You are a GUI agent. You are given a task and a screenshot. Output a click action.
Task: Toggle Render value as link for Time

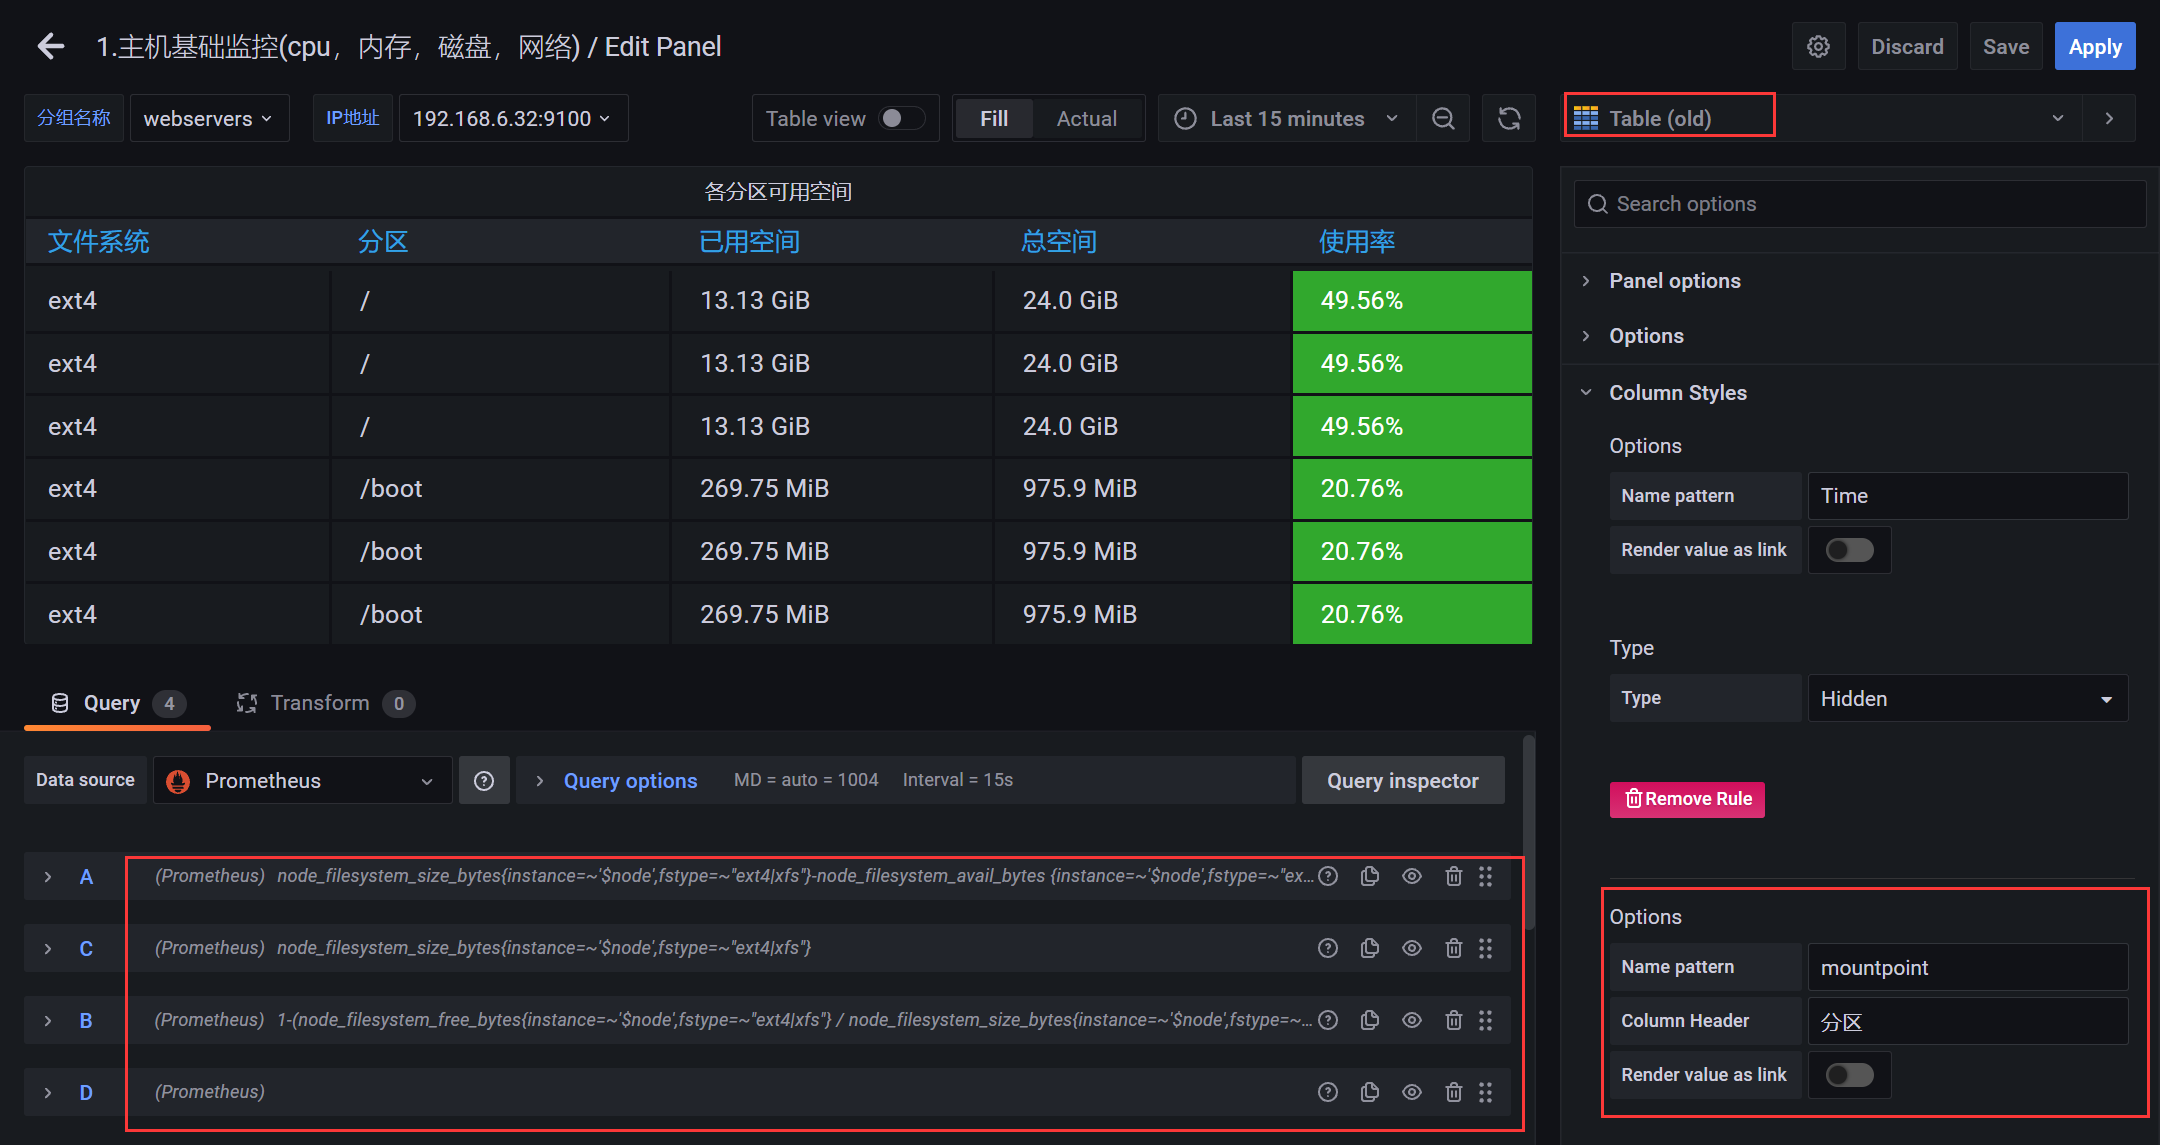click(x=1849, y=550)
